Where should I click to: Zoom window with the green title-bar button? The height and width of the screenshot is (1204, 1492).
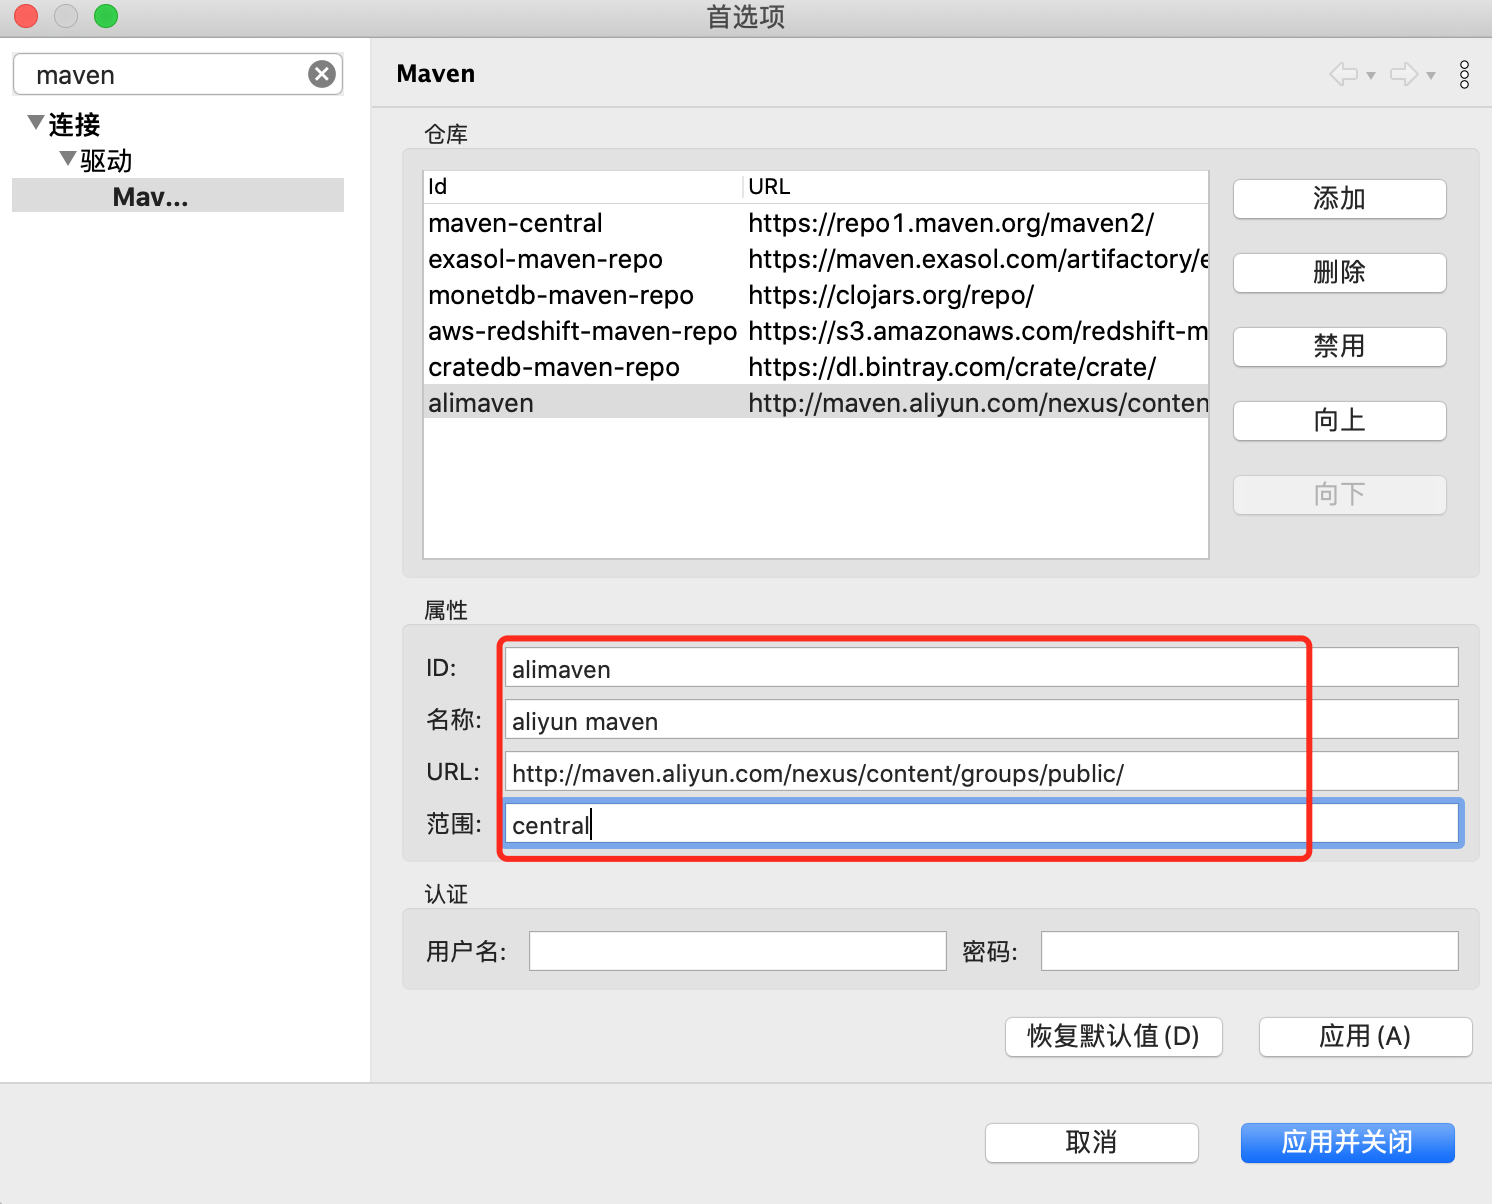coord(106,16)
